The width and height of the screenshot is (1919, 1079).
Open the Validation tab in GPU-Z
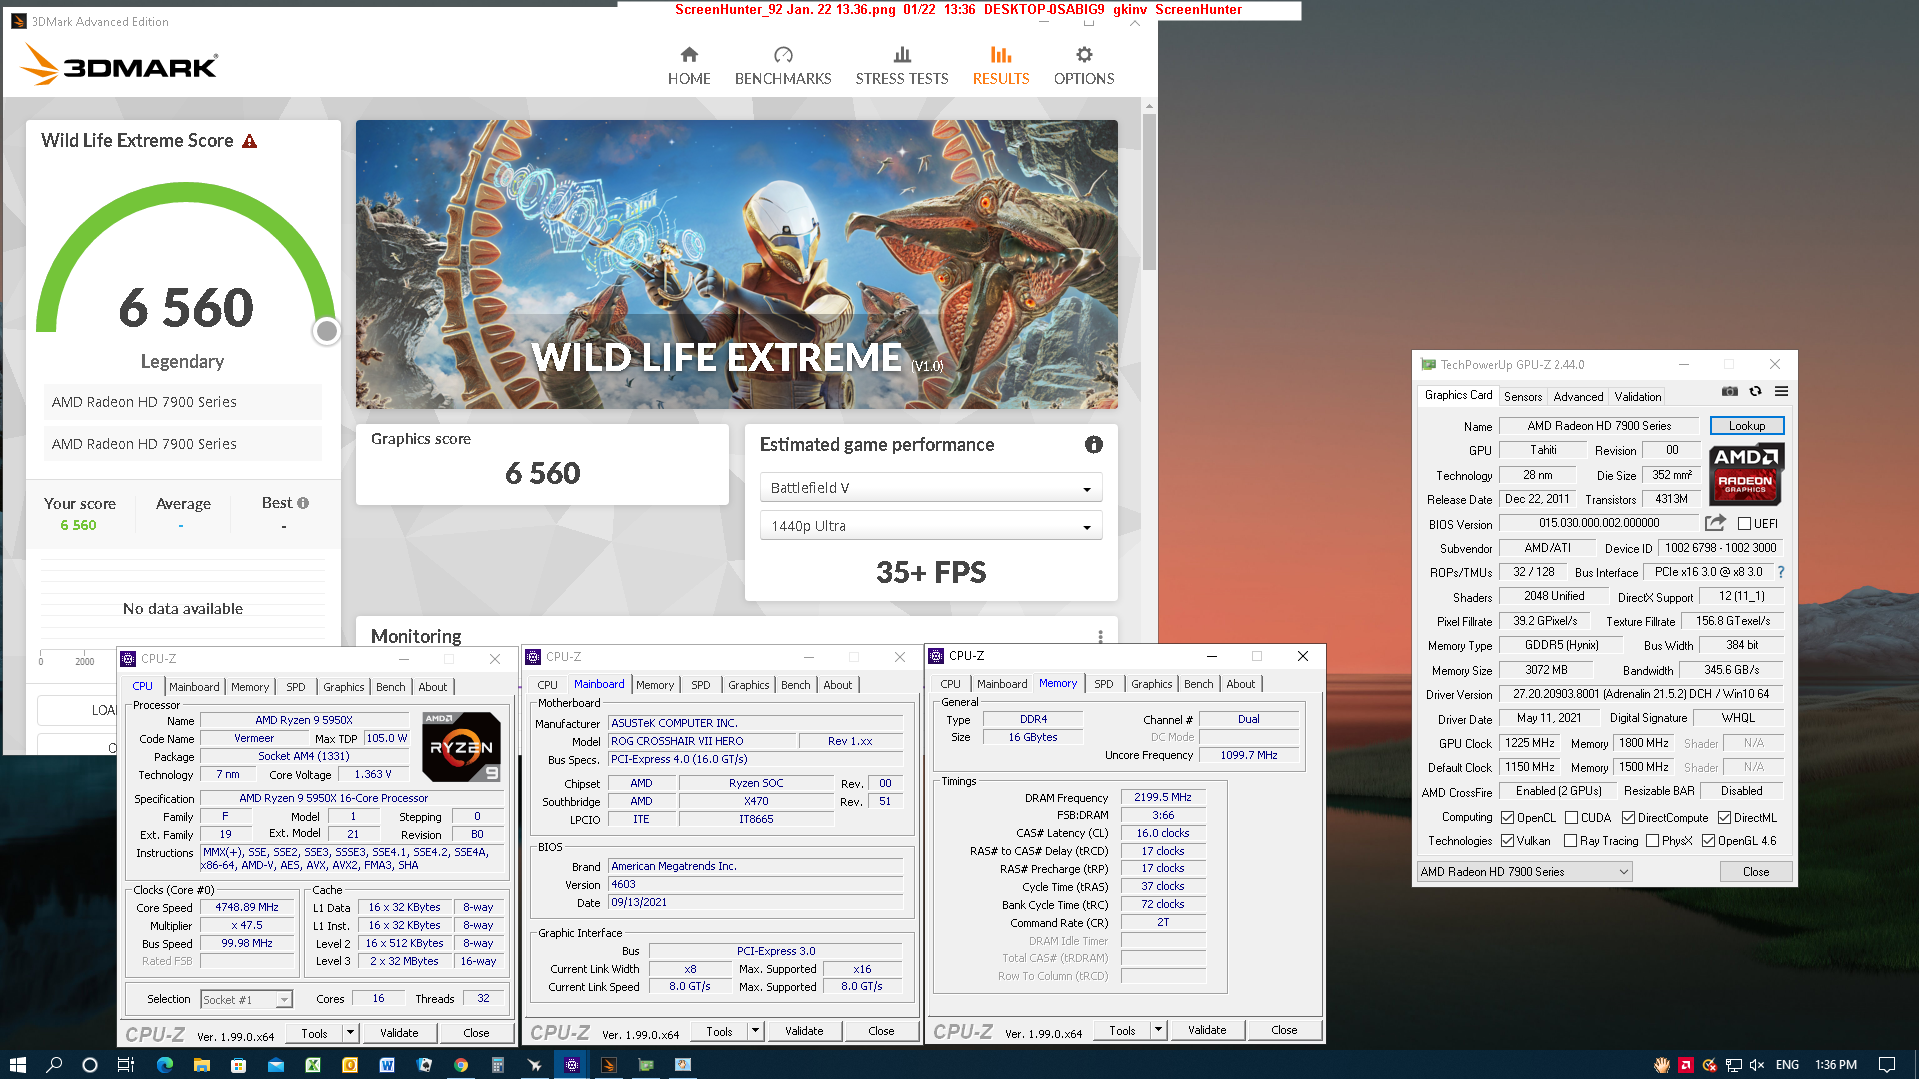[1637, 397]
